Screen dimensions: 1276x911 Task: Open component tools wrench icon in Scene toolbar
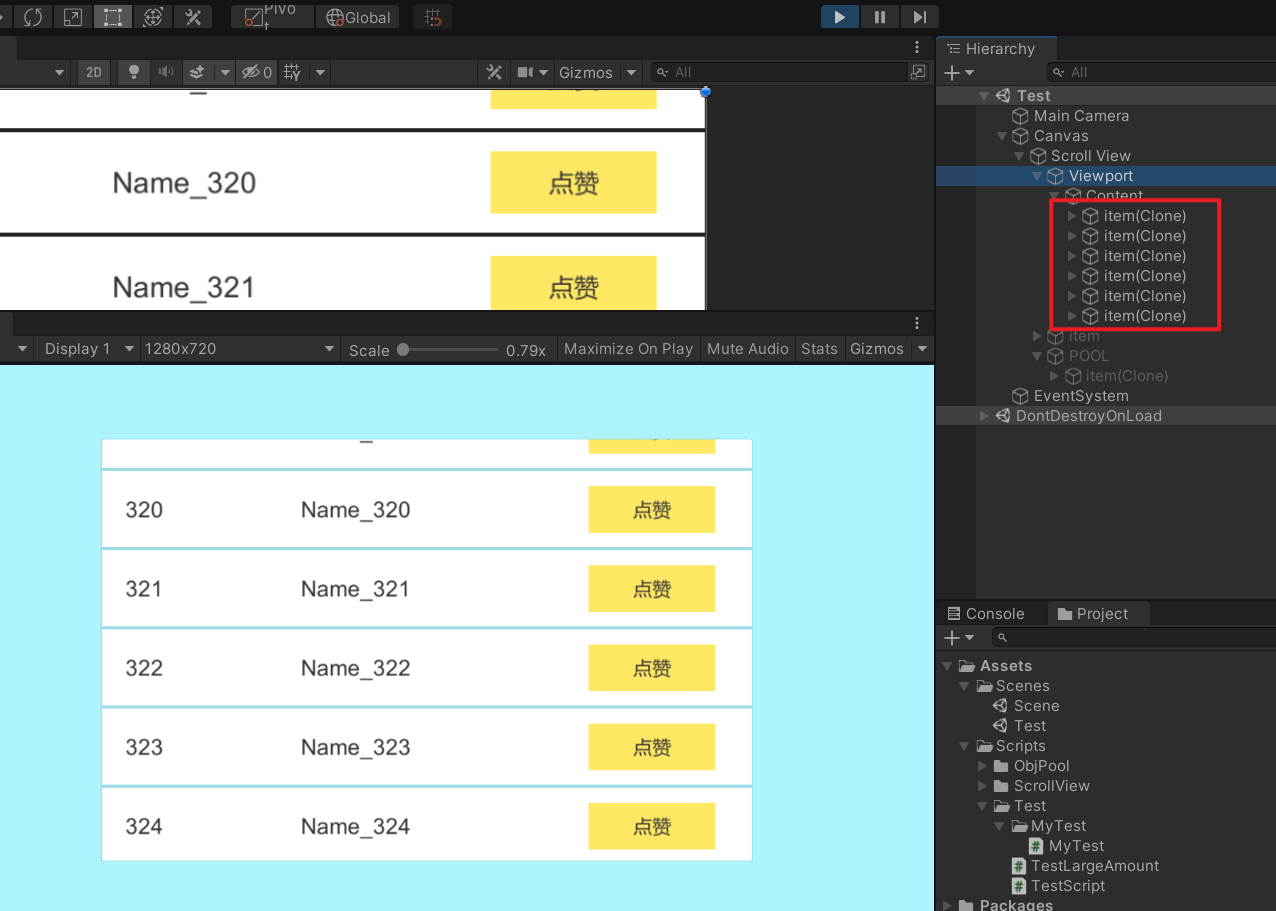click(x=494, y=72)
